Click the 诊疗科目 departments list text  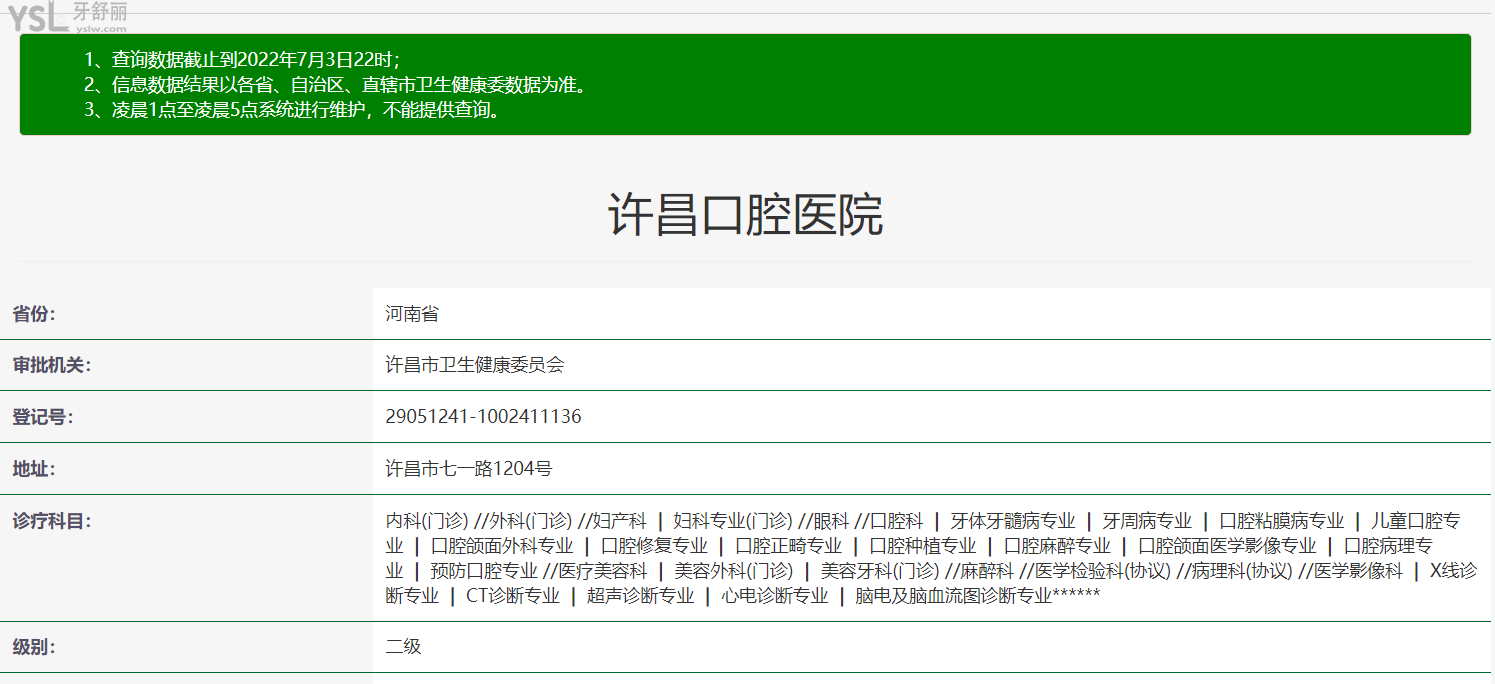[x=931, y=558]
